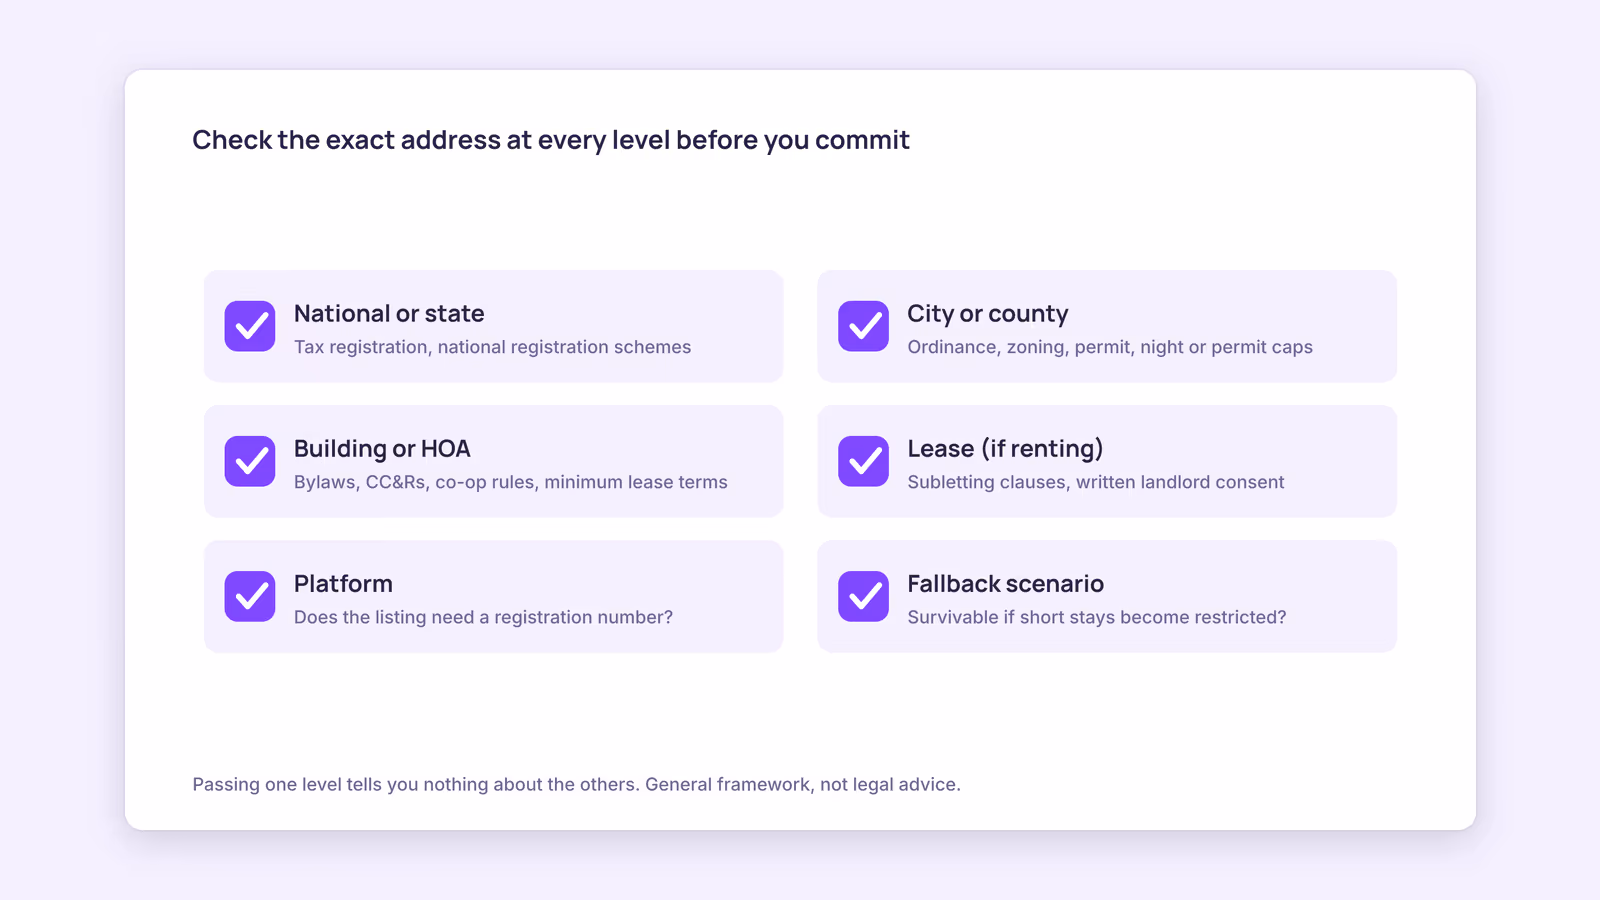Click 'Bylaws, CC&Rs, co-op rules, minimum lease terms'
Image resolution: width=1600 pixels, height=900 pixels.
511,482
